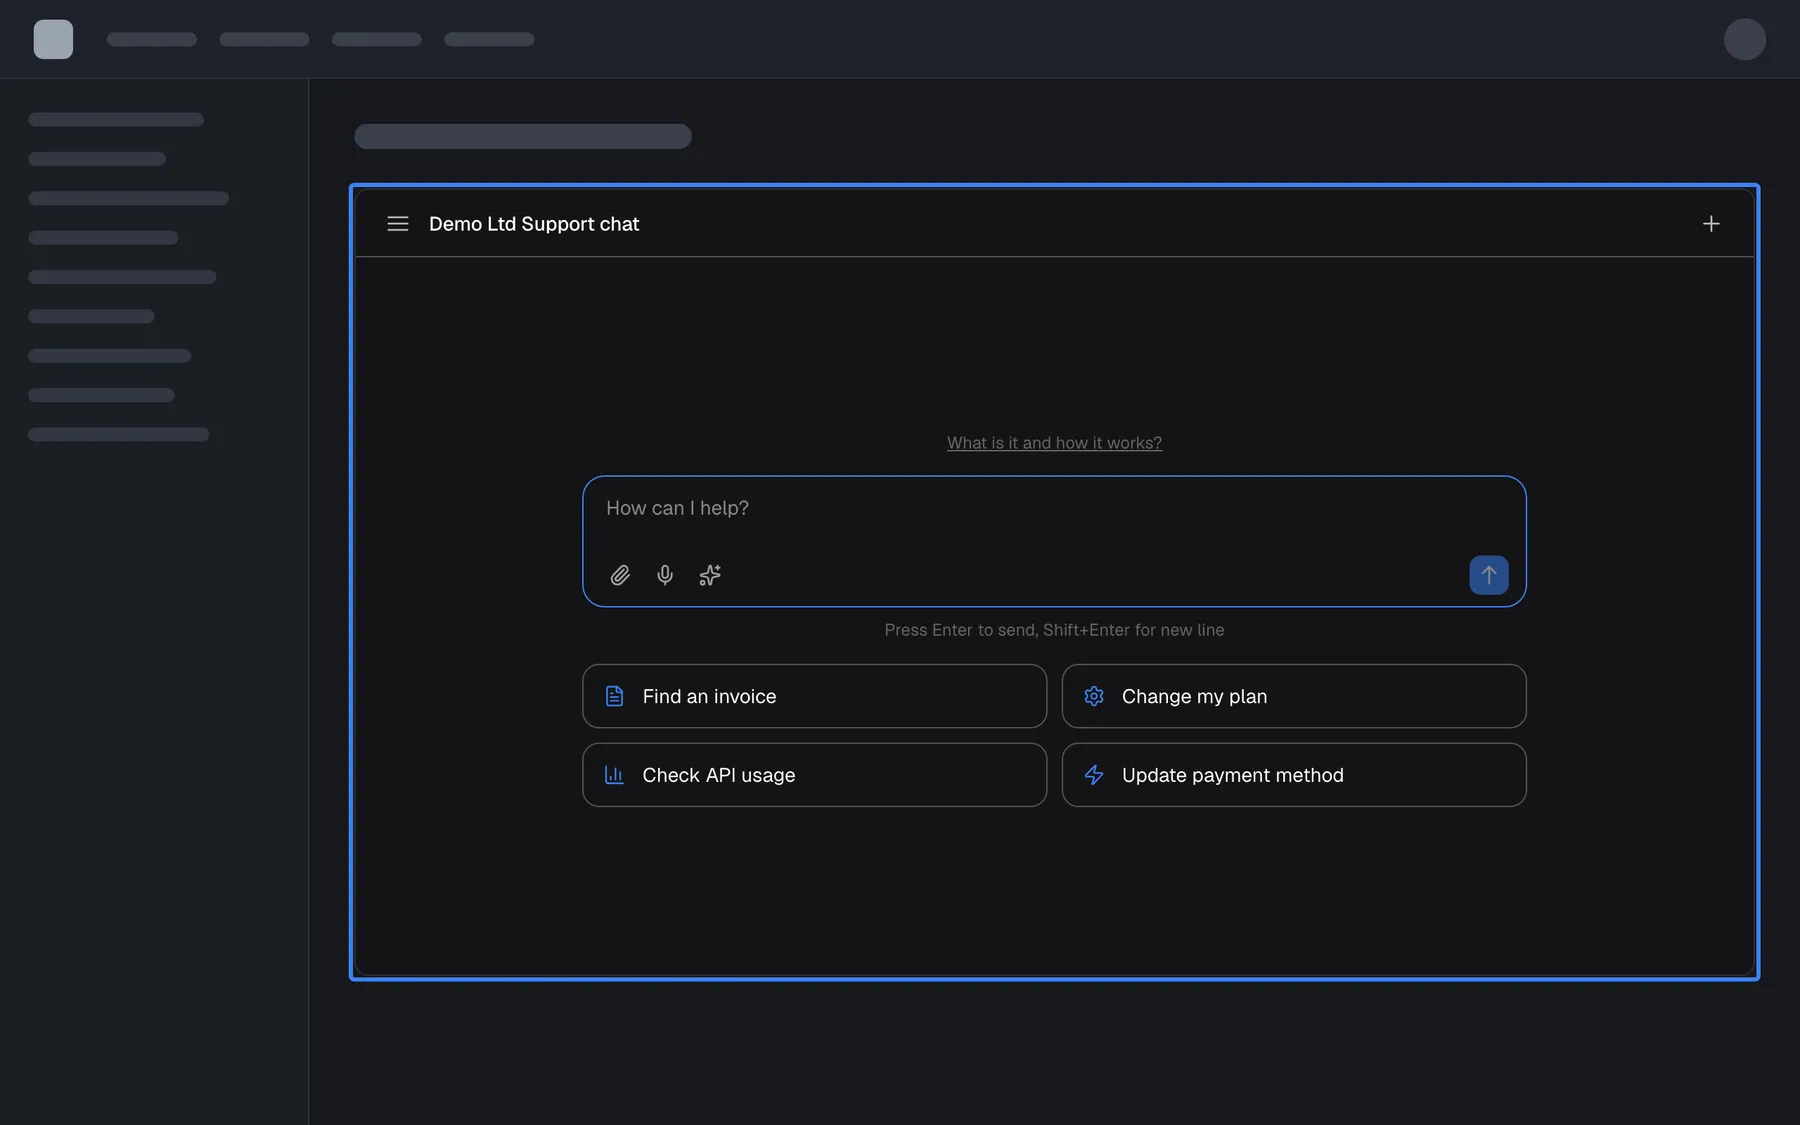Click the sparkle AI enhance icon
This screenshot has height=1125, width=1800.
pos(710,575)
